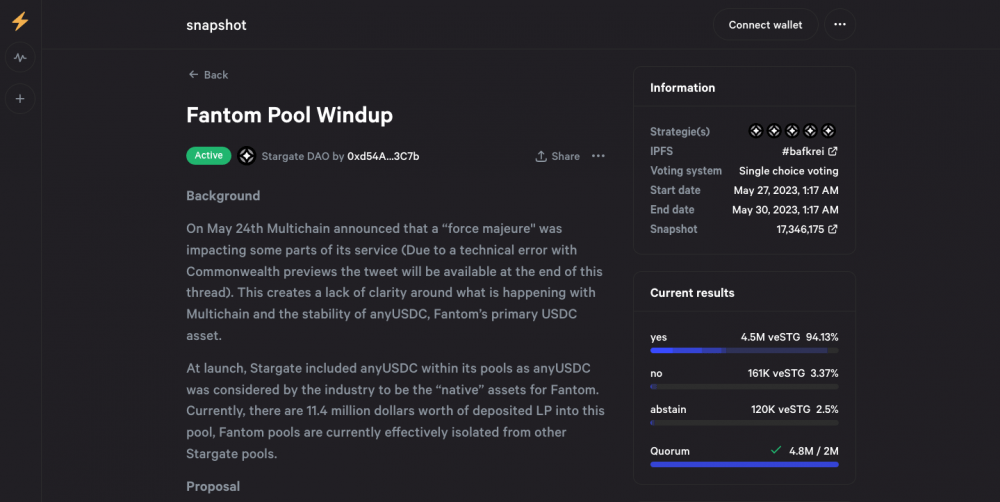Click the Proposal heading

click(213, 486)
